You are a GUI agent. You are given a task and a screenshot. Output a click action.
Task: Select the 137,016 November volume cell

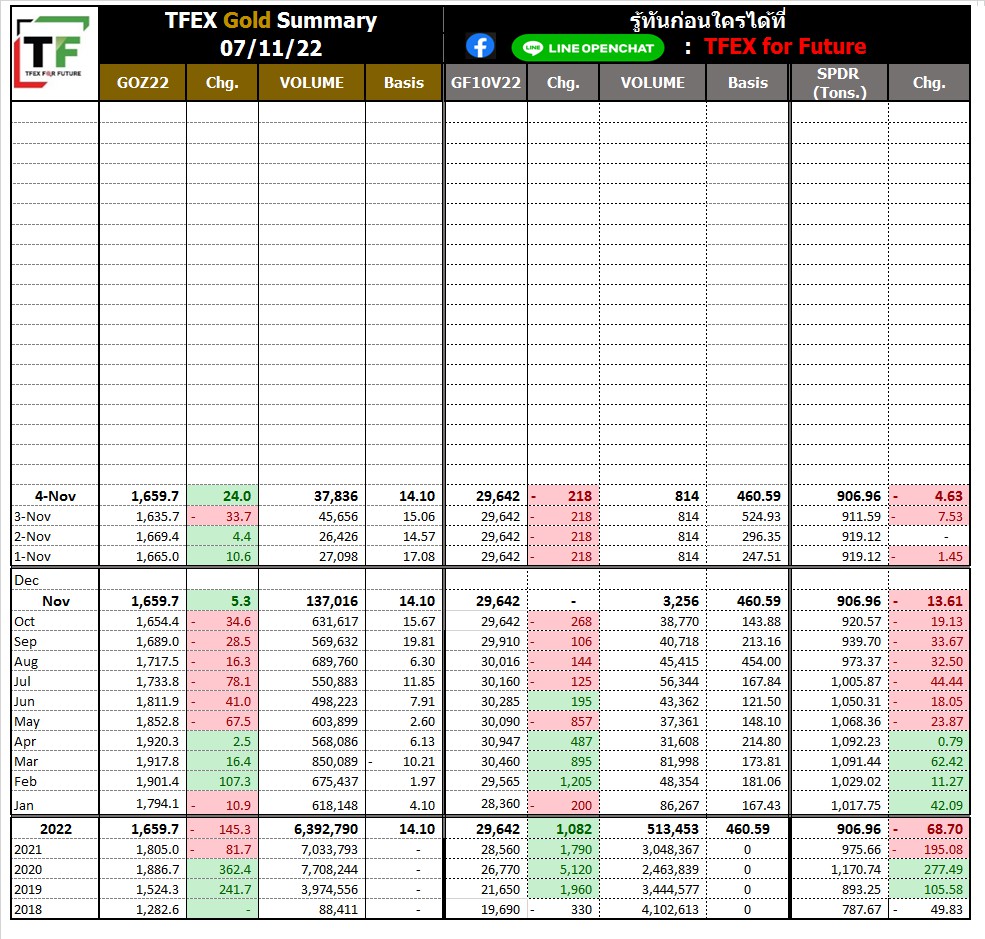click(x=312, y=602)
